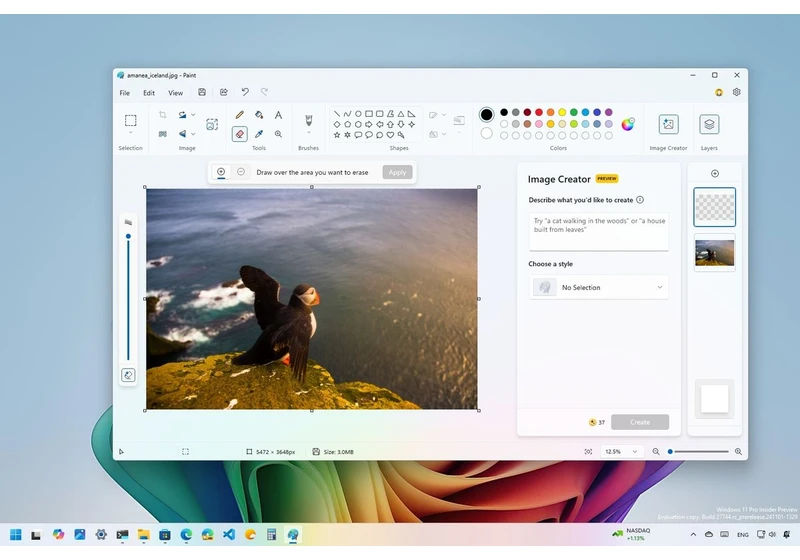Click the Fit to window icon
The image size is (800, 560).
pos(588,451)
